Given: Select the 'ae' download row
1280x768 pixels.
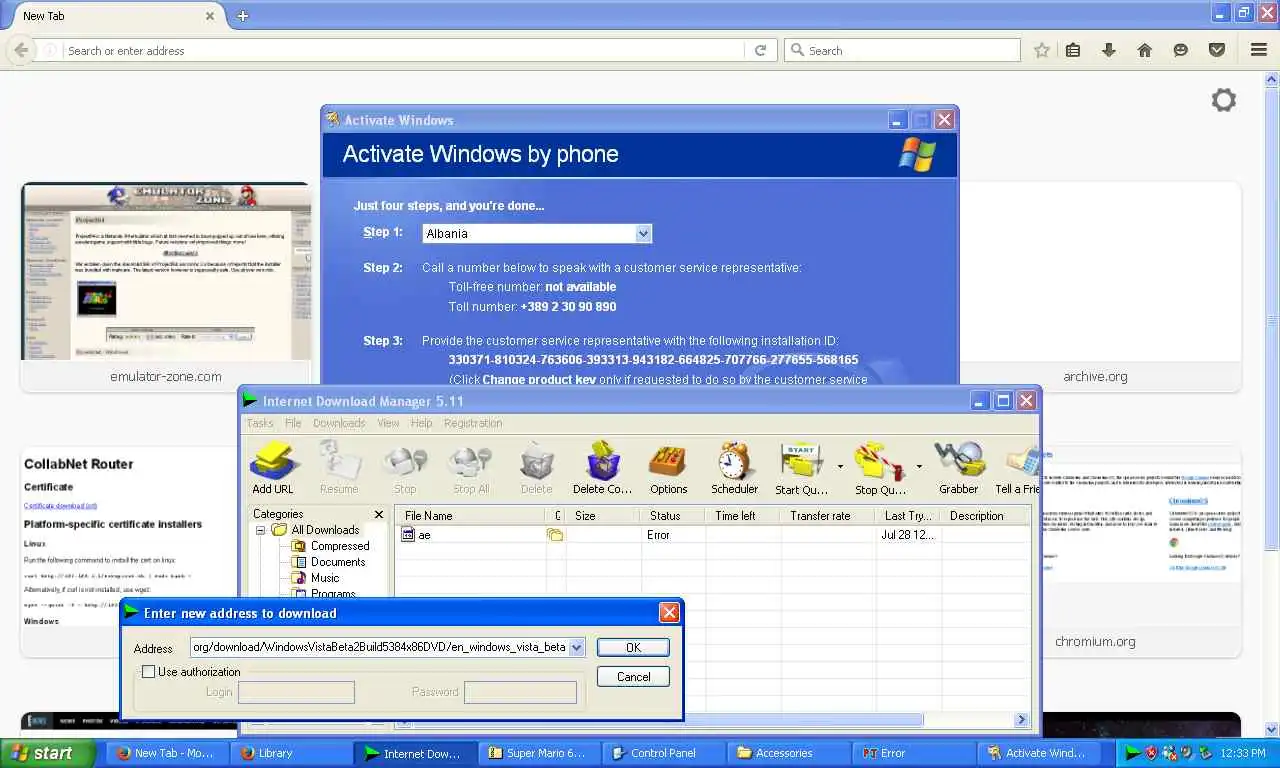Looking at the screenshot, I should click(x=712, y=535).
